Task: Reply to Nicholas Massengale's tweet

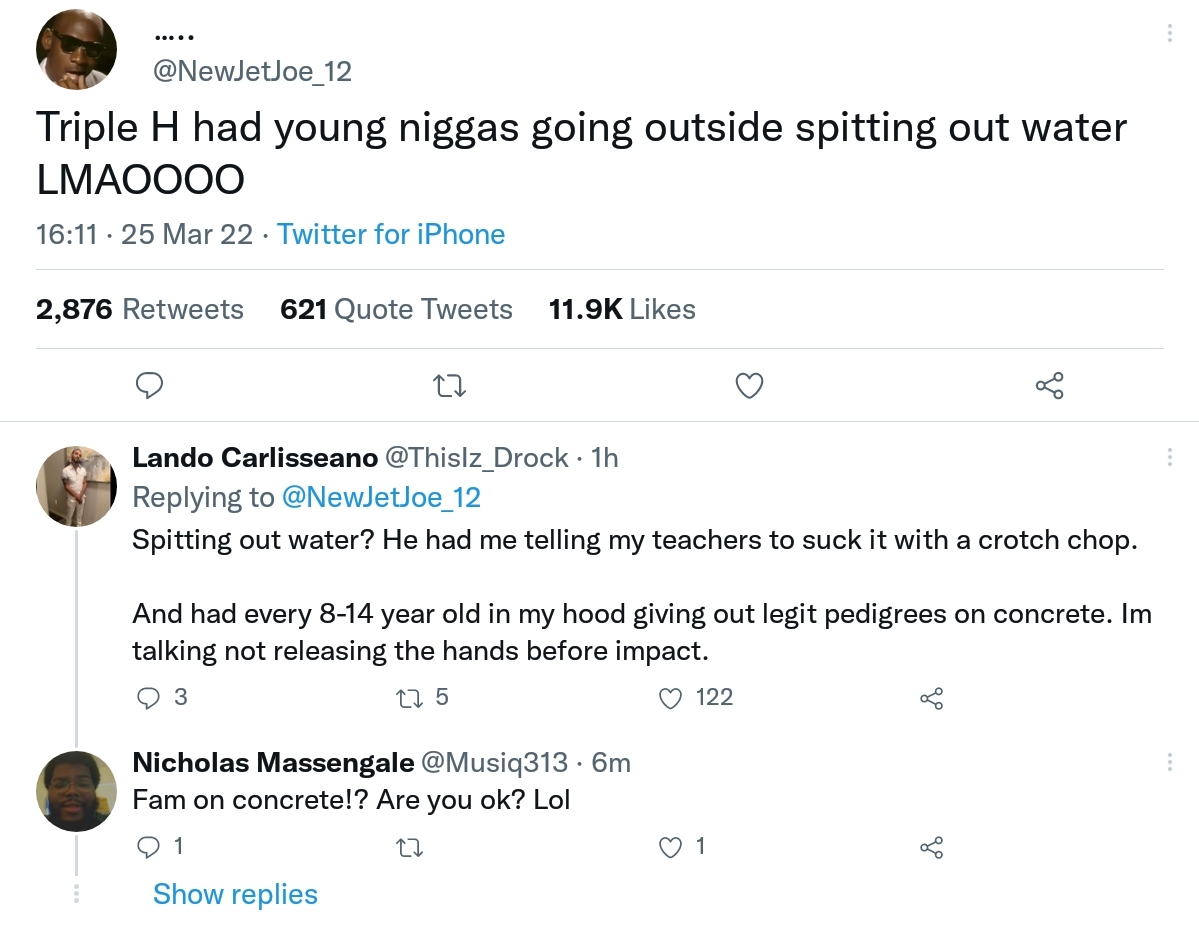Action: pos(148,848)
